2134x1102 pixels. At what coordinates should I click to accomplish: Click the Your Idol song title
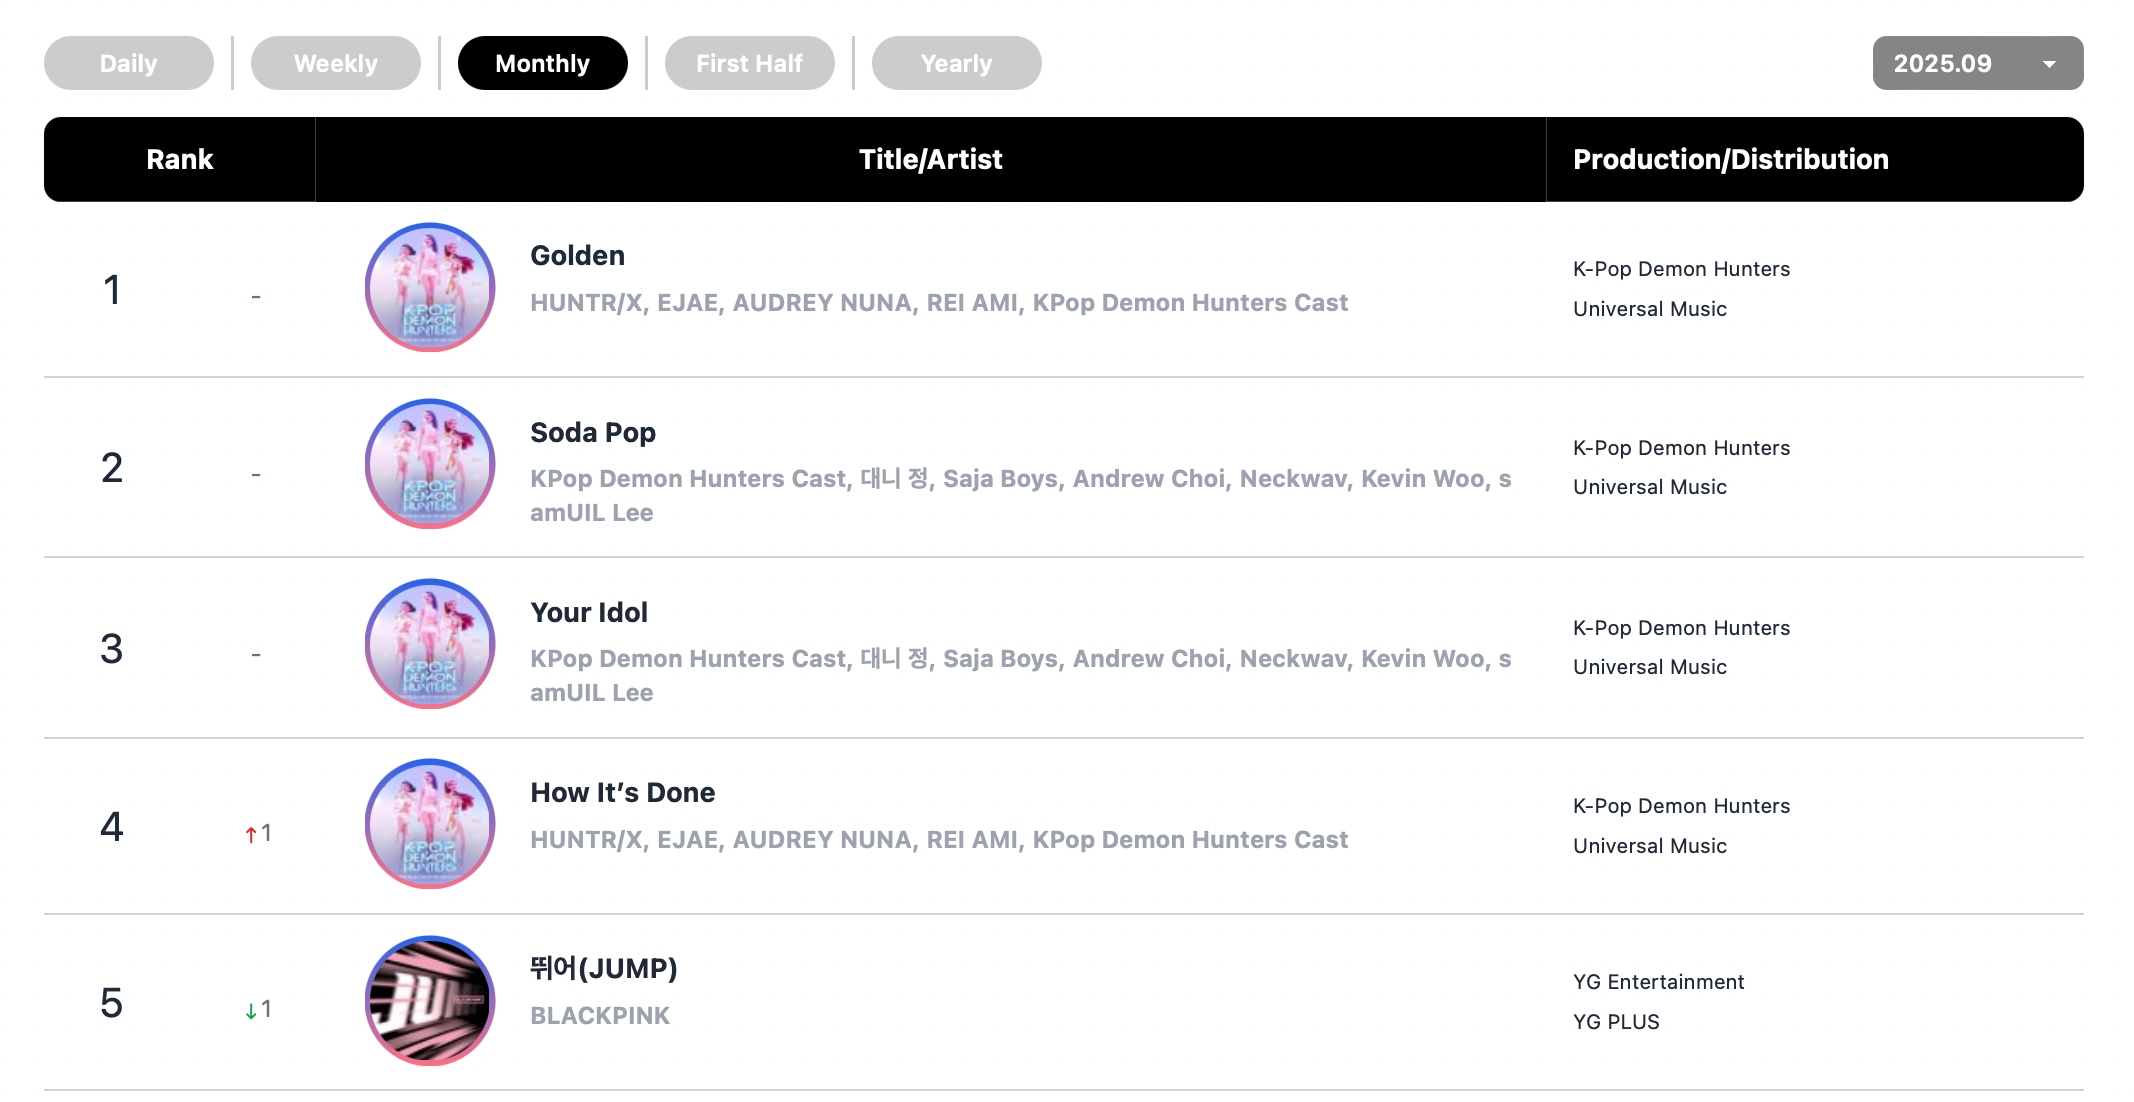(589, 613)
